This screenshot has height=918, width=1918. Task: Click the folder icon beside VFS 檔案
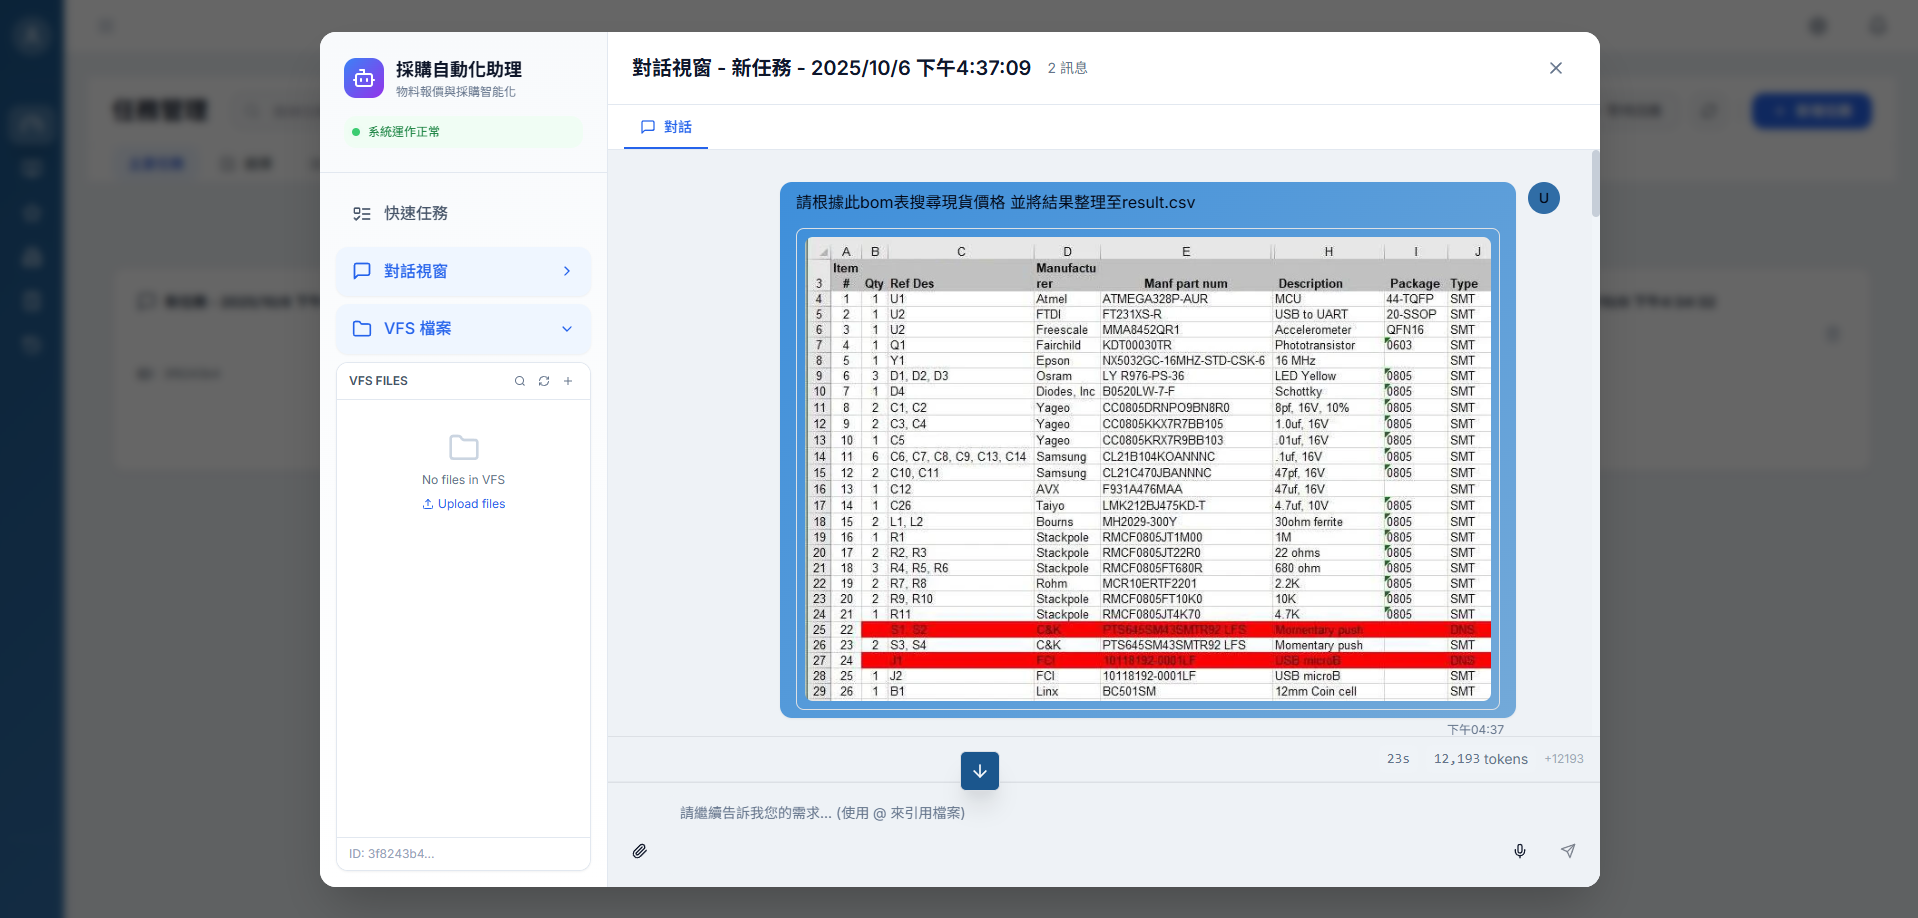361,328
